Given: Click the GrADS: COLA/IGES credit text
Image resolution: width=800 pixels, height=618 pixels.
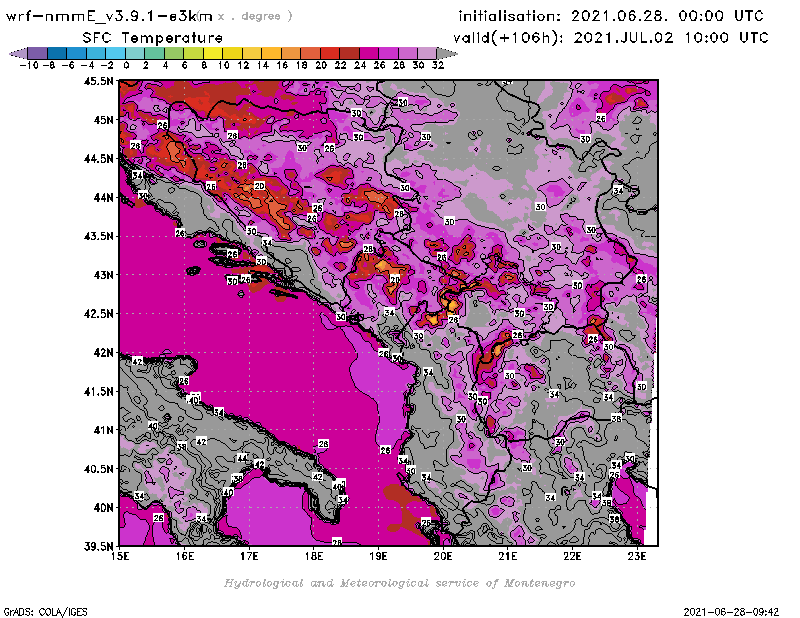Looking at the screenshot, I should pos(45,612).
